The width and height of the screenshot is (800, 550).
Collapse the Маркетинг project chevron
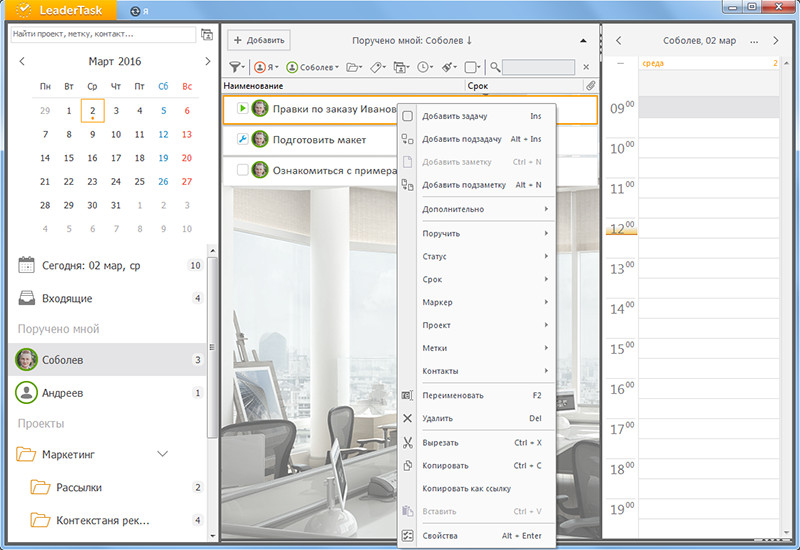coord(163,454)
